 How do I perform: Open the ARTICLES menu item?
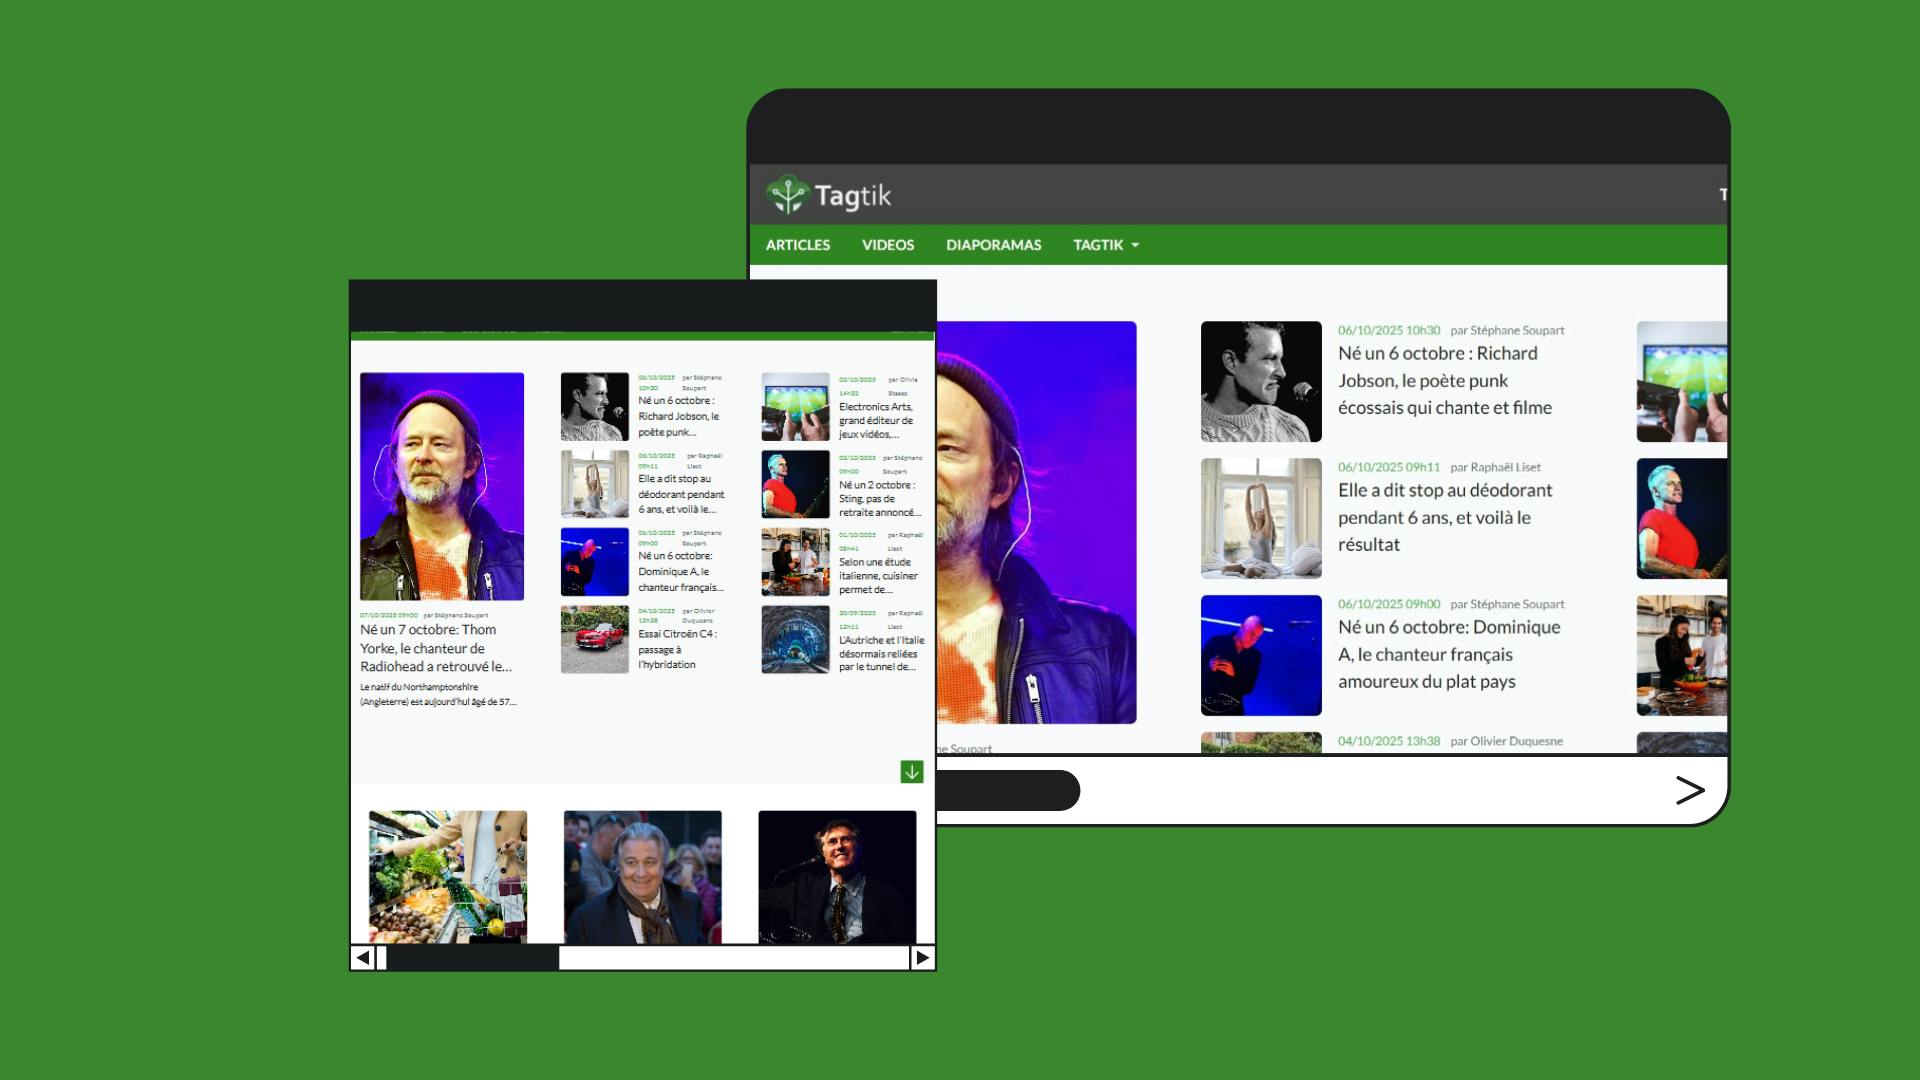pos(797,245)
